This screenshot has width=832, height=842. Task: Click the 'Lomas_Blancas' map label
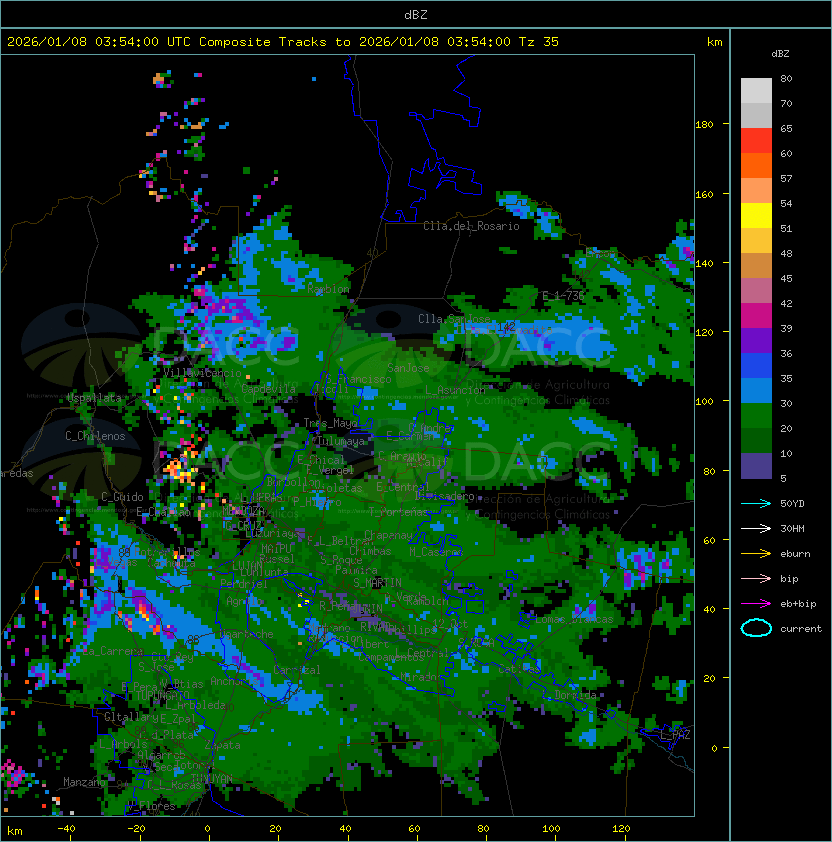point(574,619)
